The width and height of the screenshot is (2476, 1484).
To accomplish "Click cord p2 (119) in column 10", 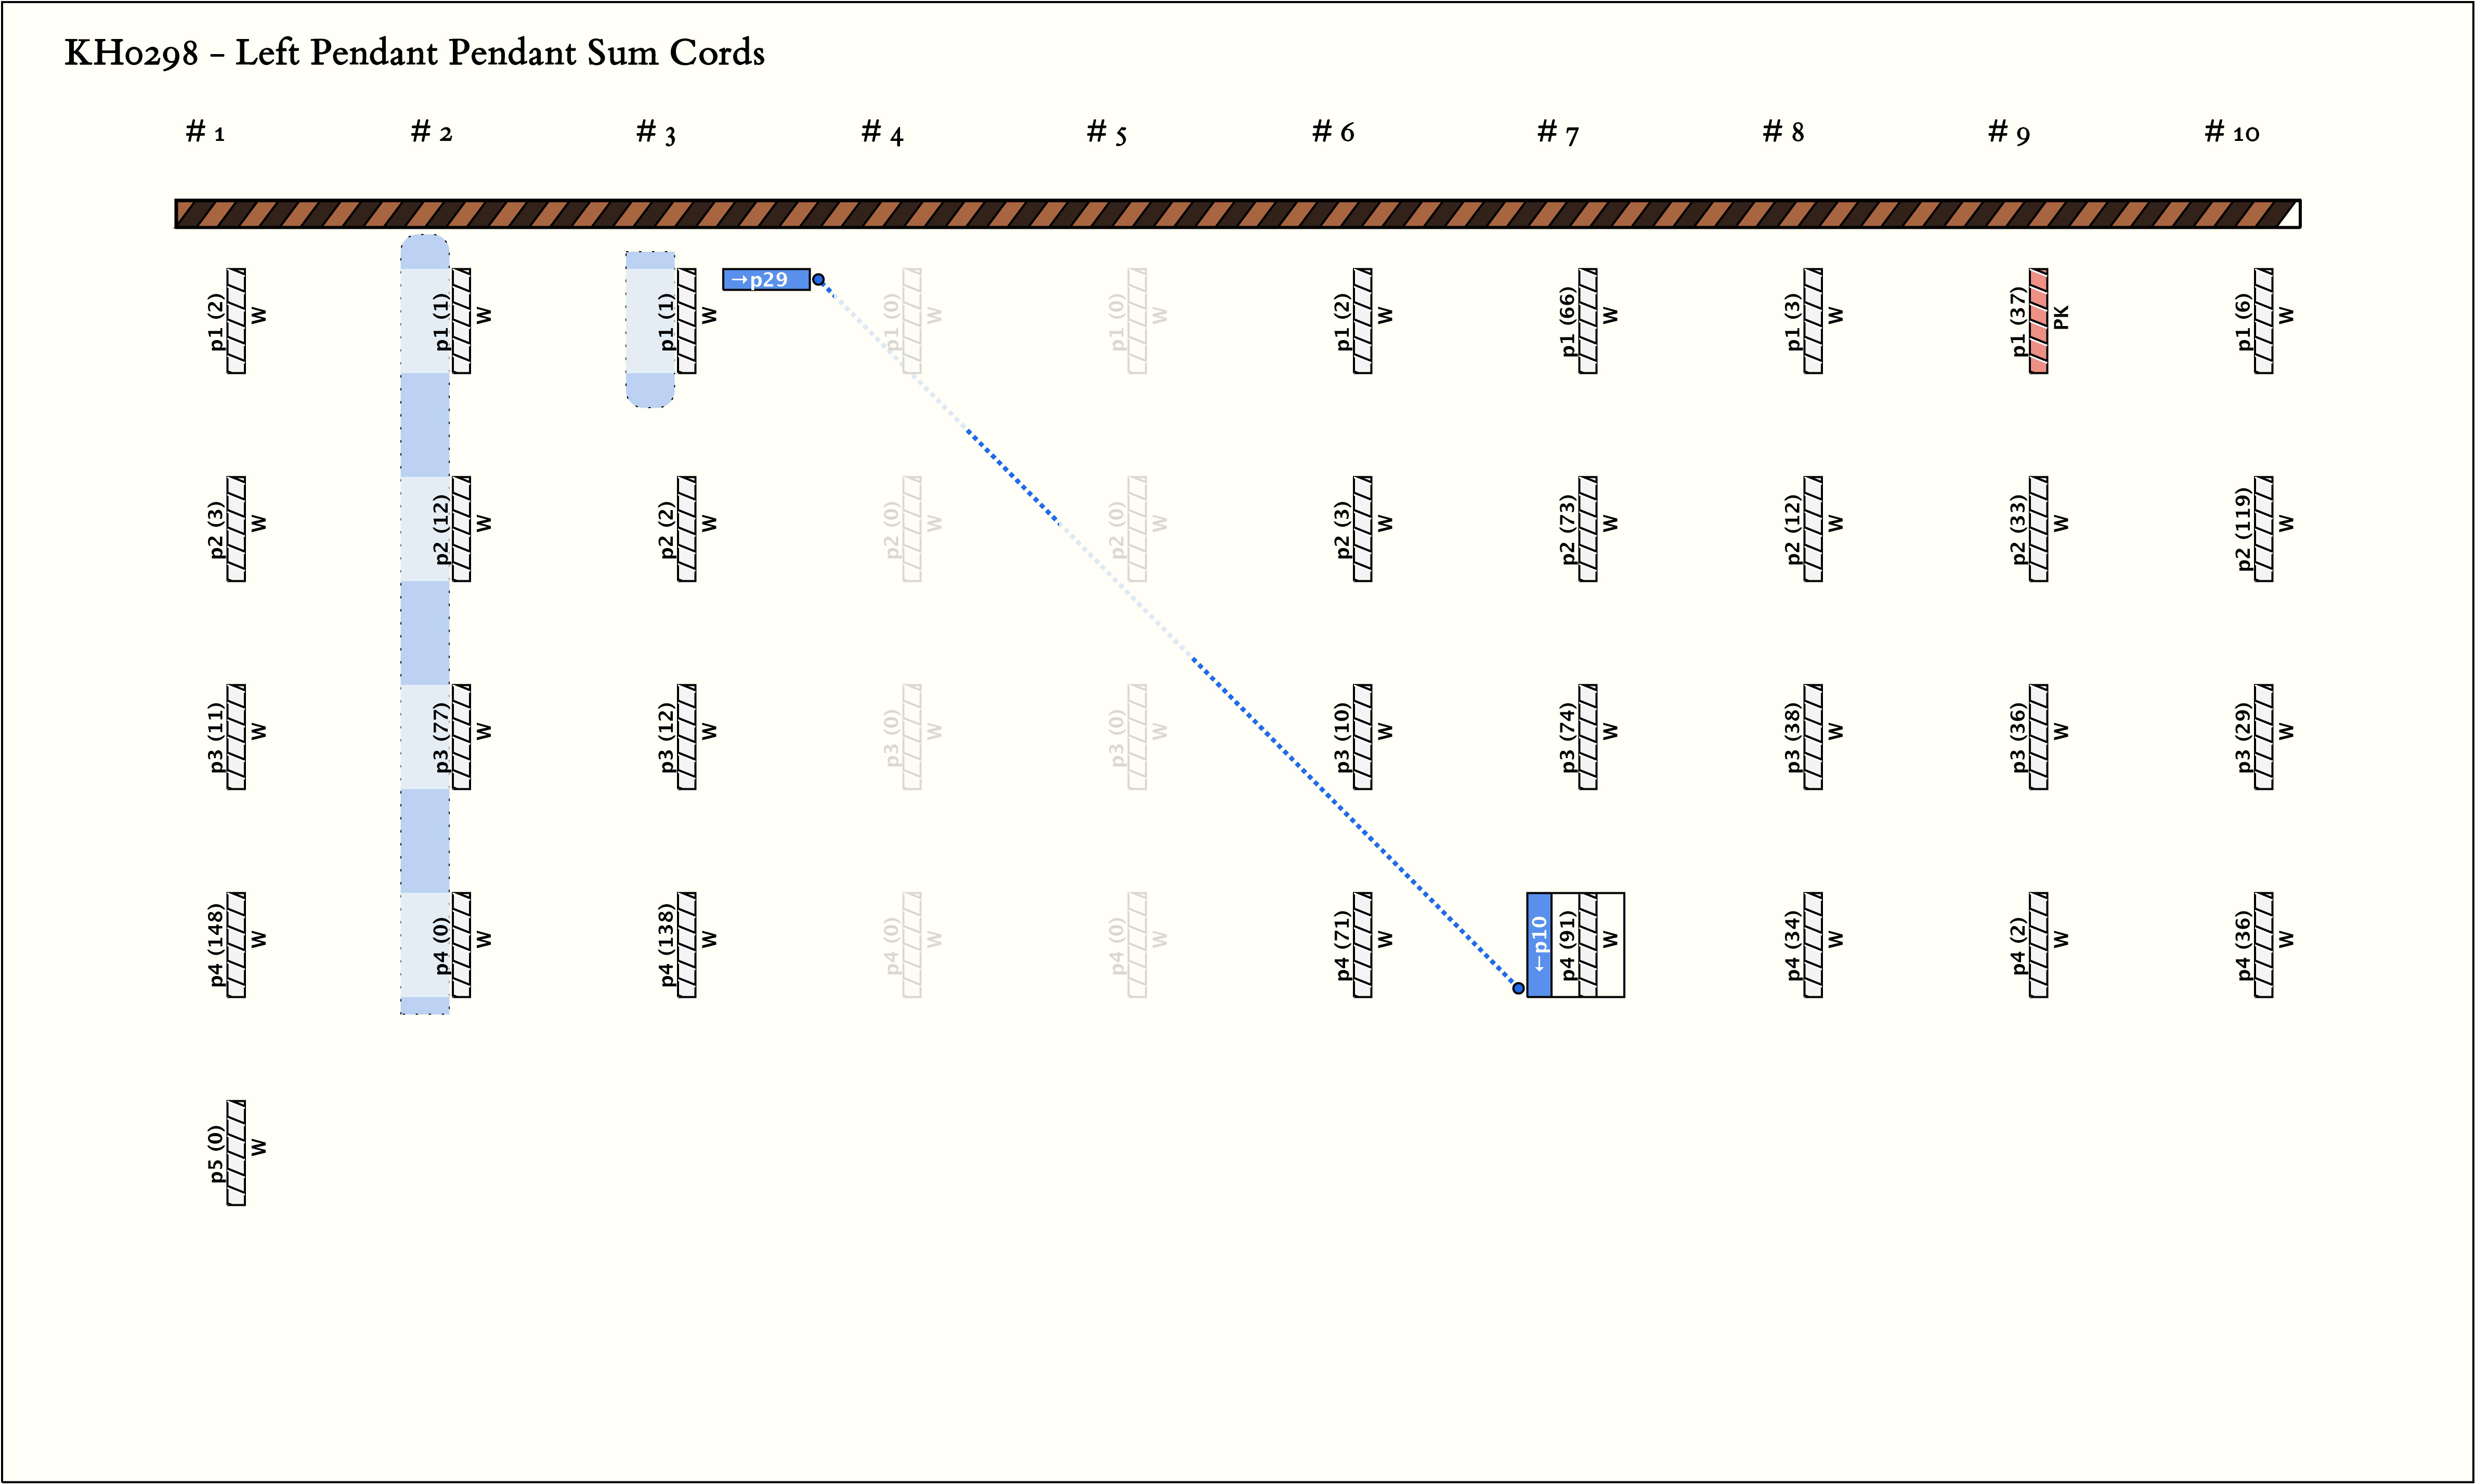I will (x=2263, y=529).
